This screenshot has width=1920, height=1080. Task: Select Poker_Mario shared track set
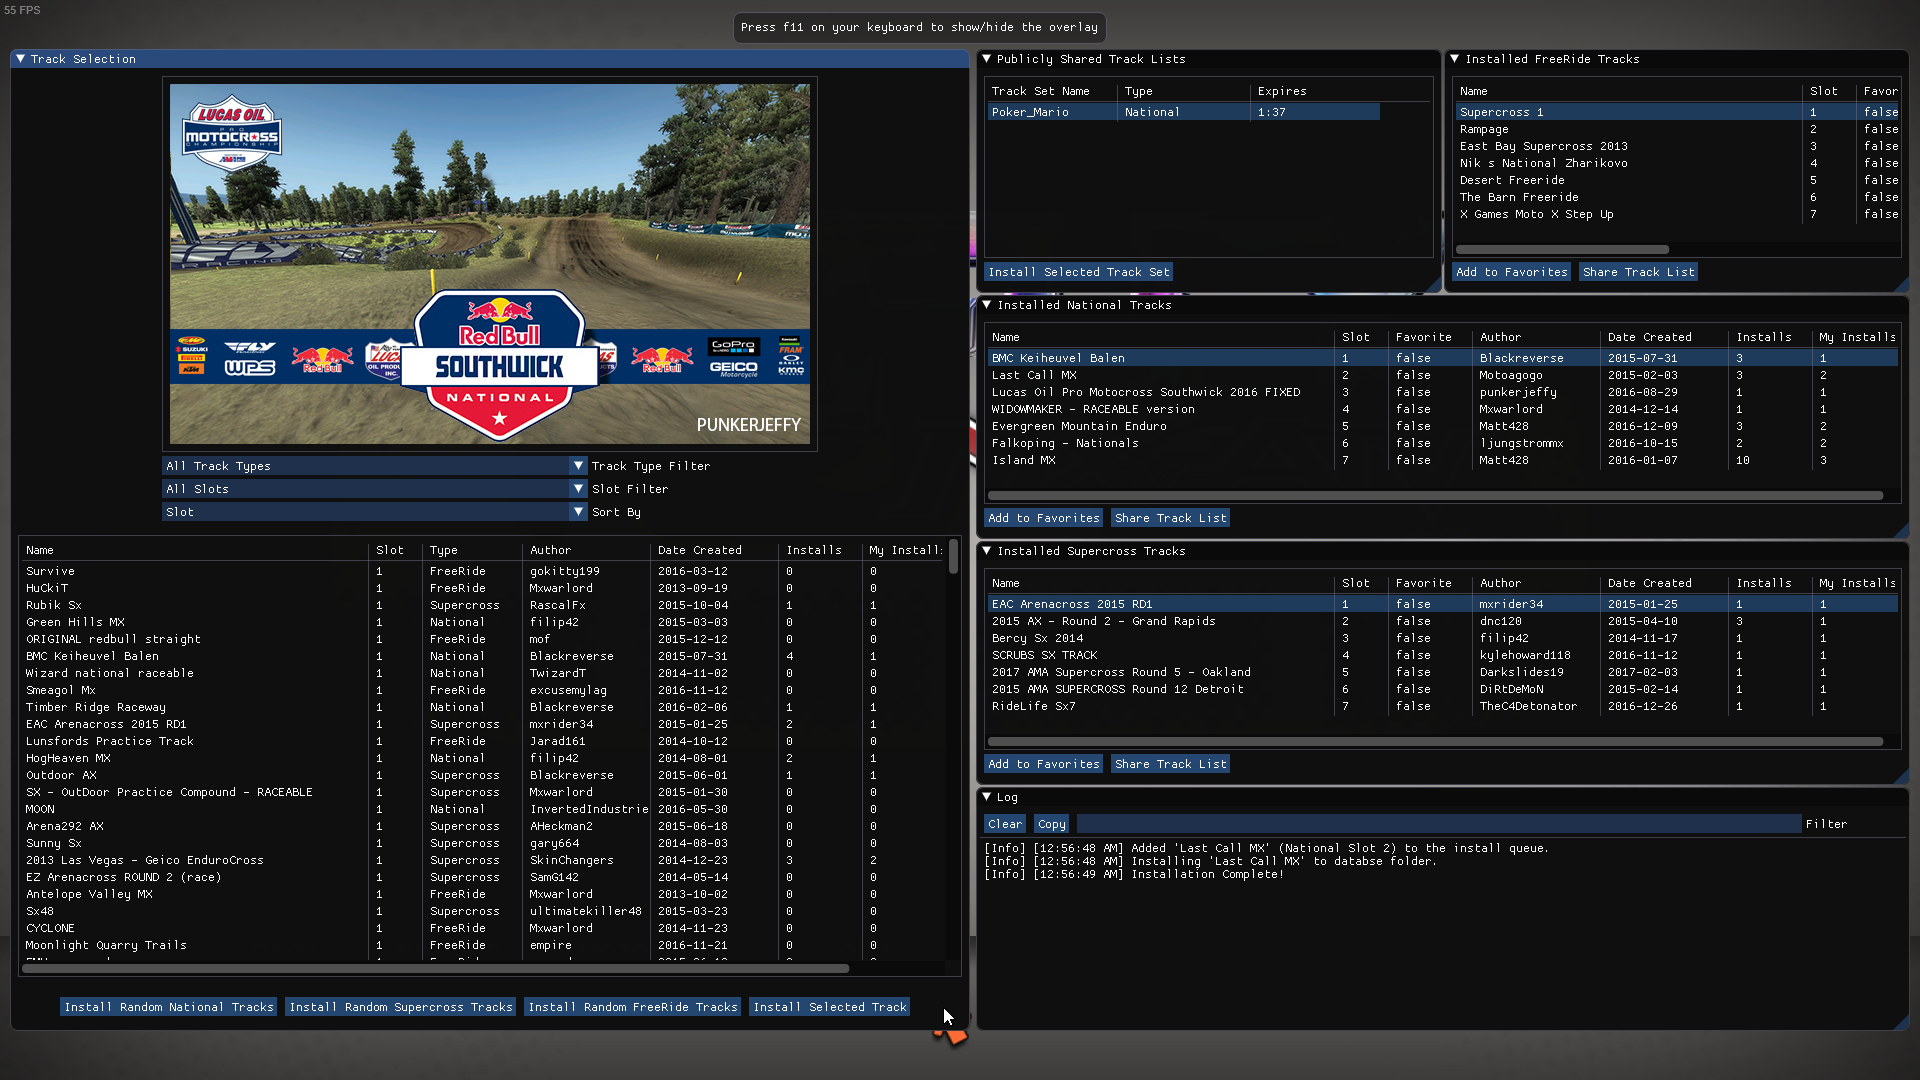(1030, 112)
